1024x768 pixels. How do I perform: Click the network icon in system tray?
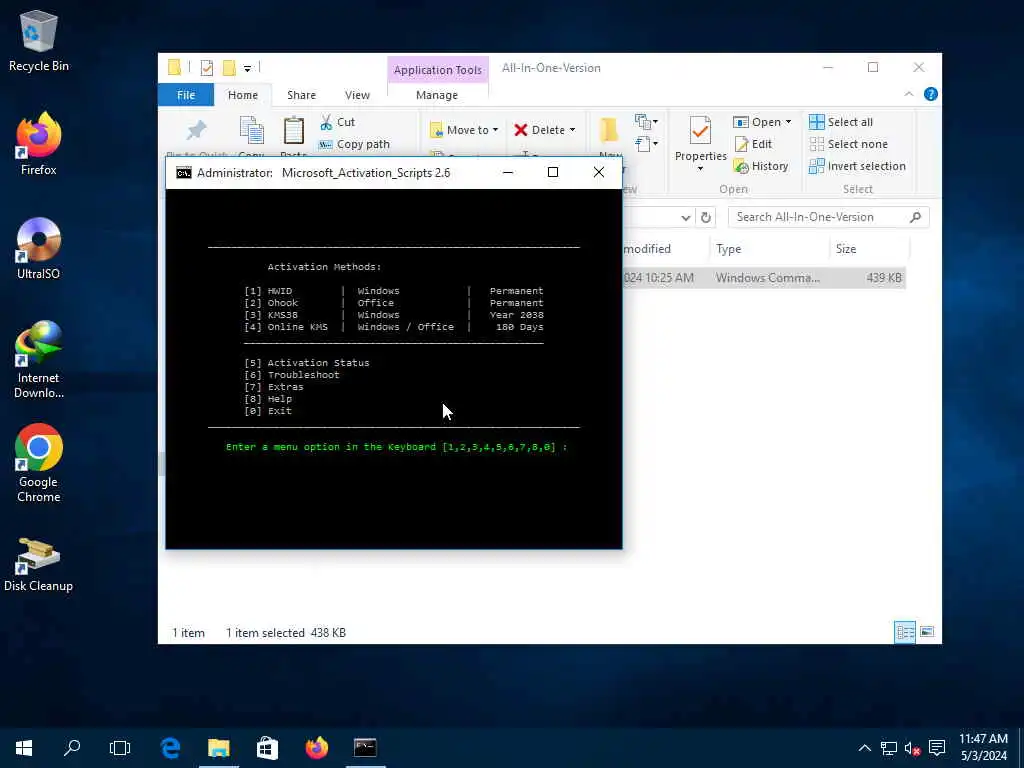point(888,748)
